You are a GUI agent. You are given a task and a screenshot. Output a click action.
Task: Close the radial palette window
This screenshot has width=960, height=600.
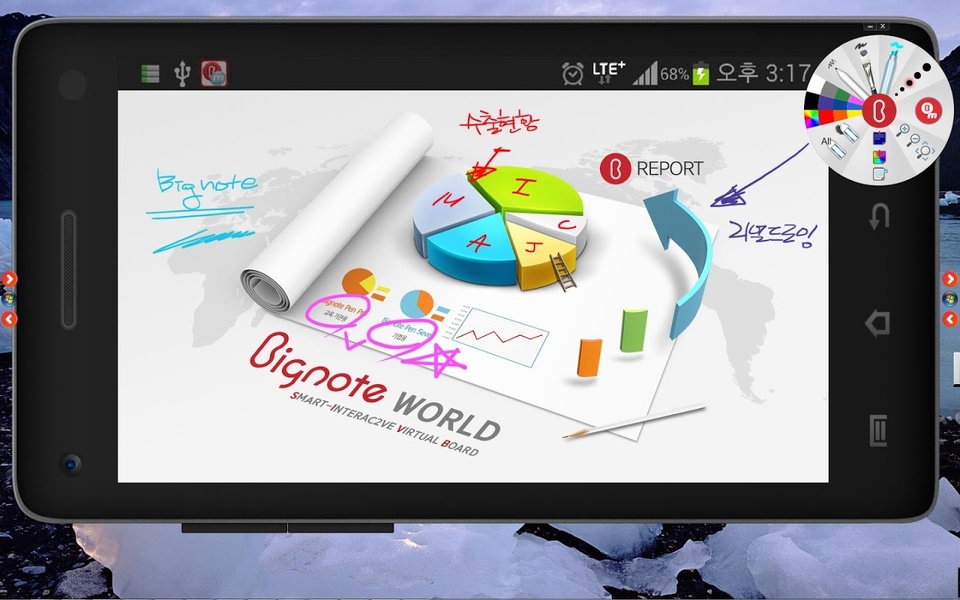point(883,26)
